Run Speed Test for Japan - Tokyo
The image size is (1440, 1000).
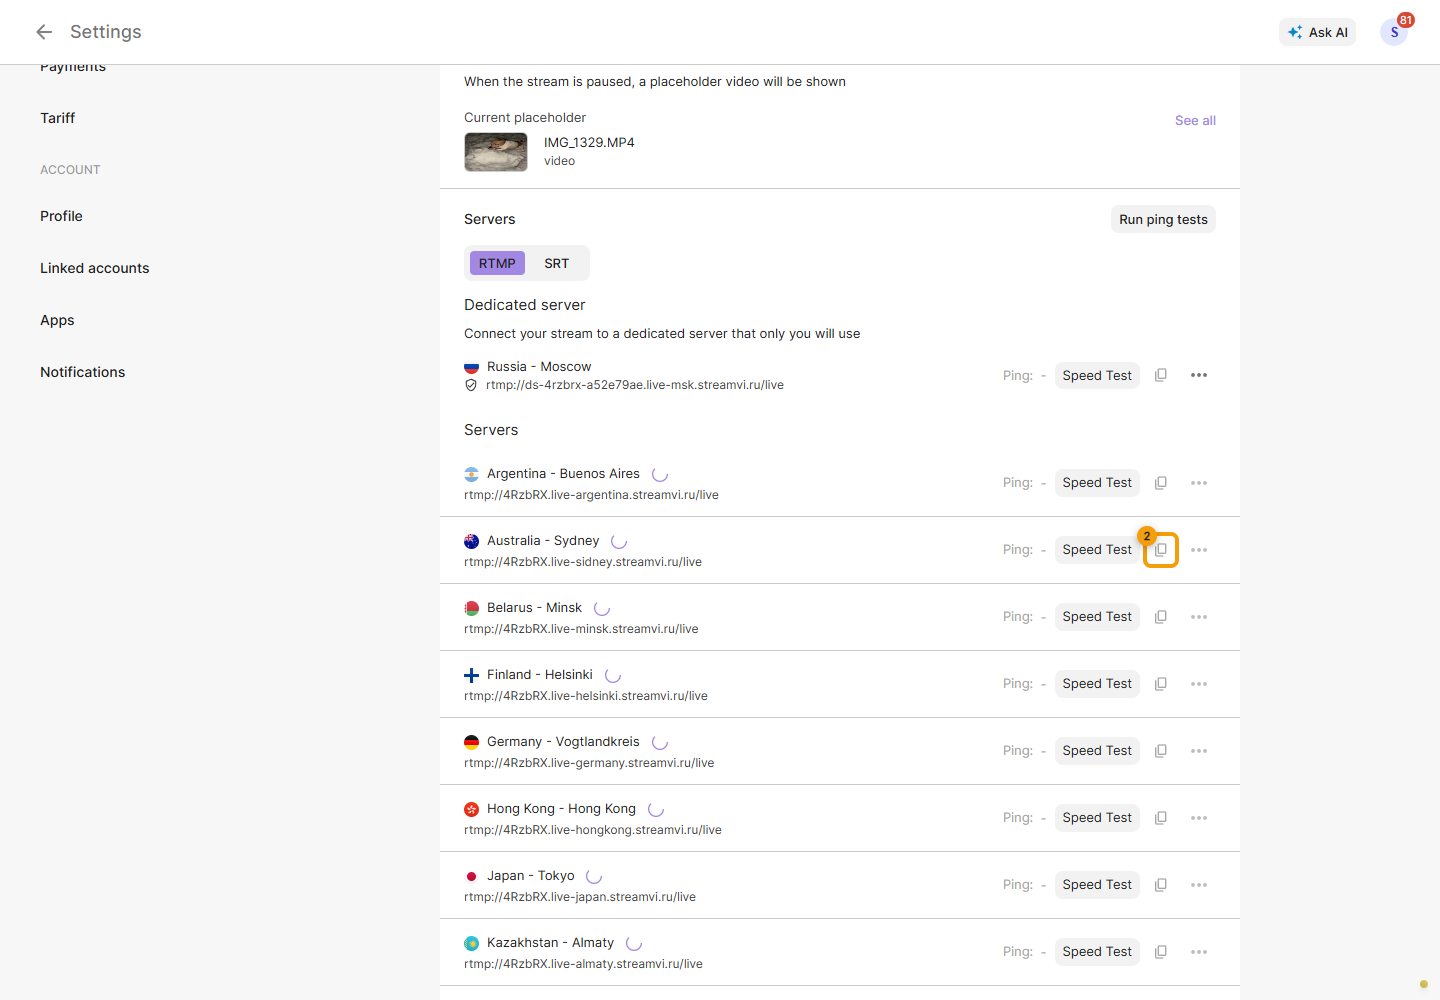point(1097,885)
